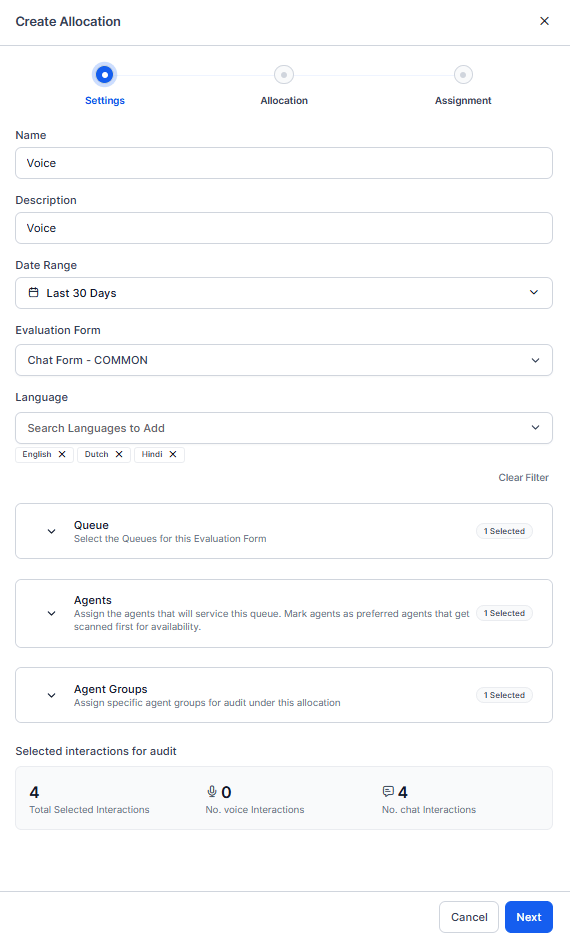The image size is (570, 943).
Task: Open the Evaluation Form dropdown
Action: [x=284, y=360]
